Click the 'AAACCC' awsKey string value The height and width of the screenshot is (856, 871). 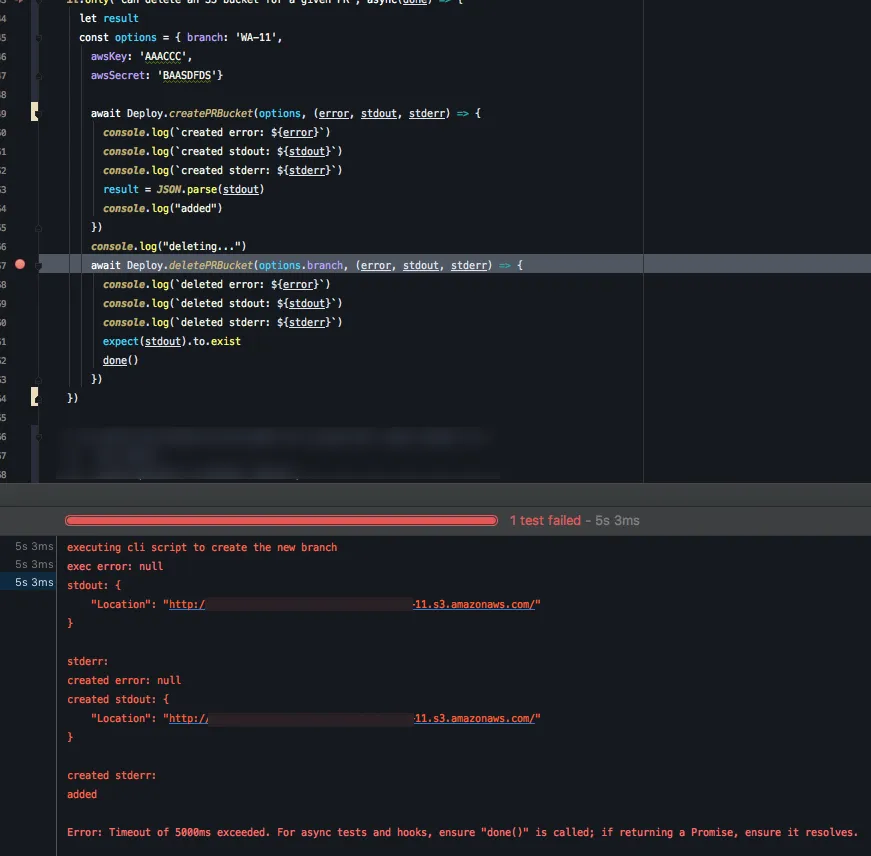pyautogui.click(x=163, y=57)
